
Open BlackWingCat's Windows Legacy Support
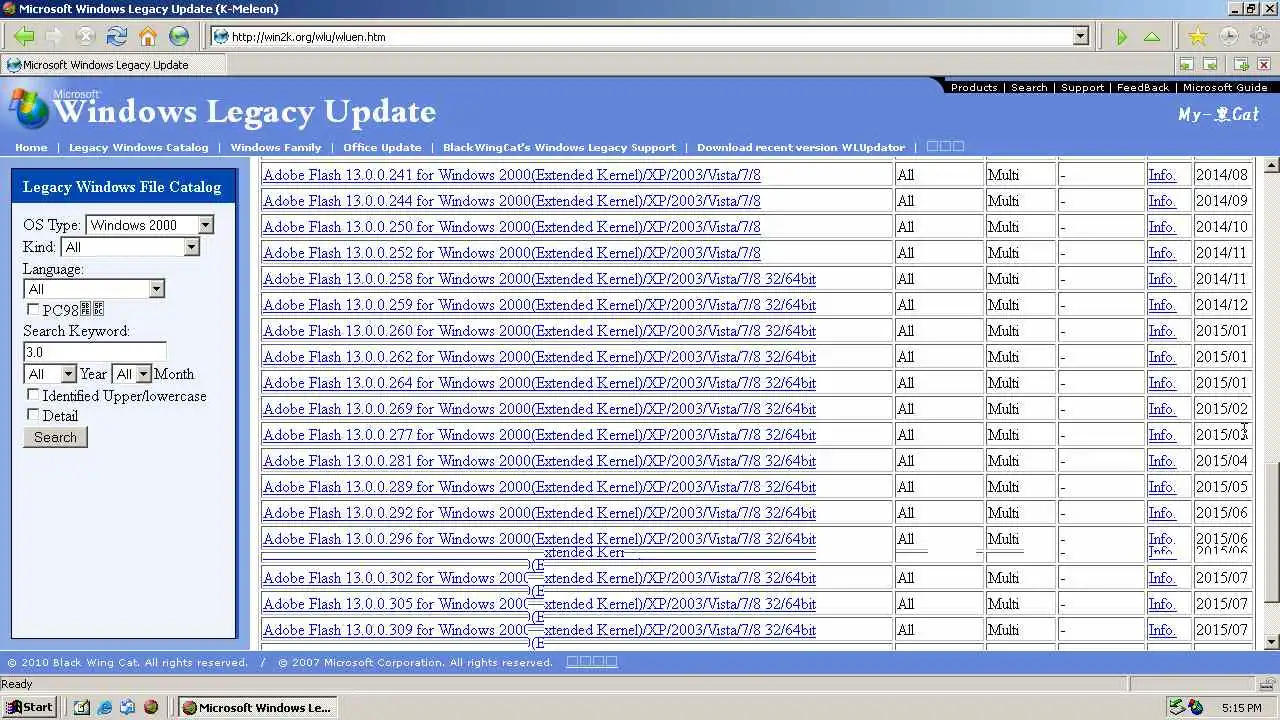click(x=559, y=147)
